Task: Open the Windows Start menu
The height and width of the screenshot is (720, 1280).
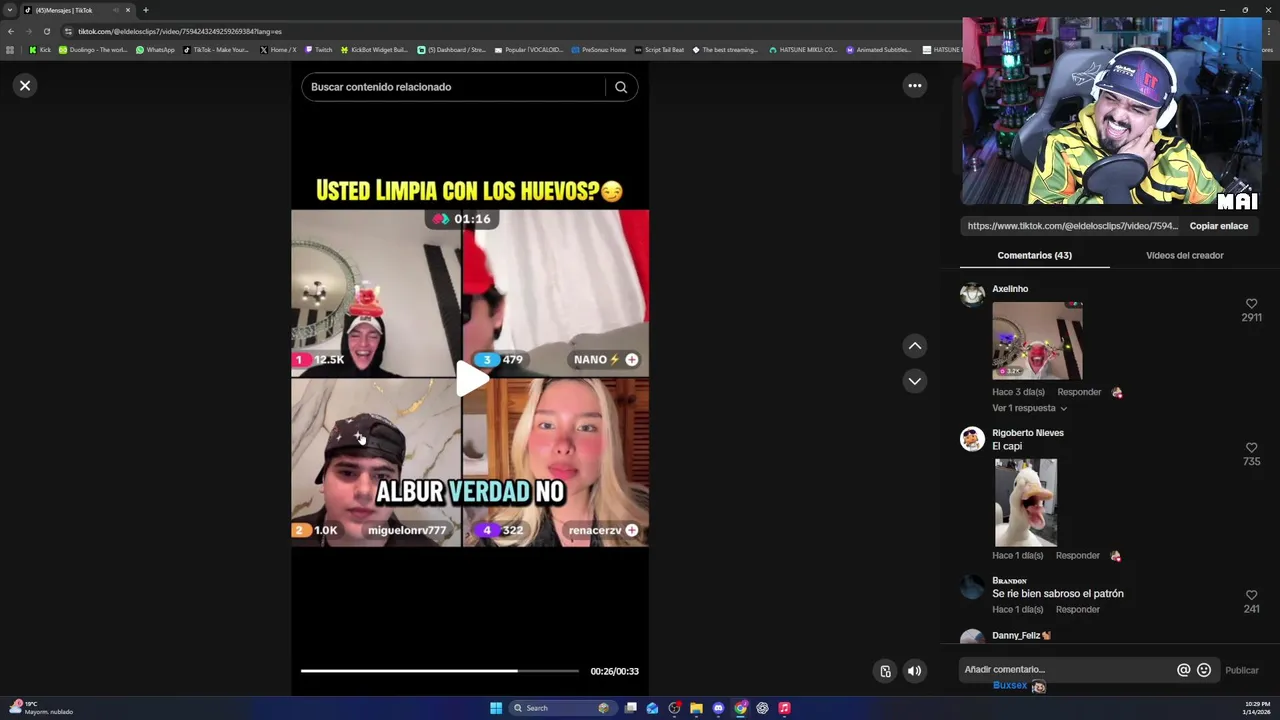Action: tap(496, 708)
